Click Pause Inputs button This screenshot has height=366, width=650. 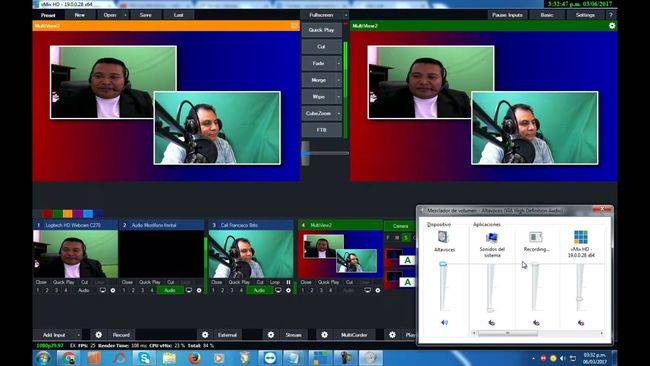point(507,15)
